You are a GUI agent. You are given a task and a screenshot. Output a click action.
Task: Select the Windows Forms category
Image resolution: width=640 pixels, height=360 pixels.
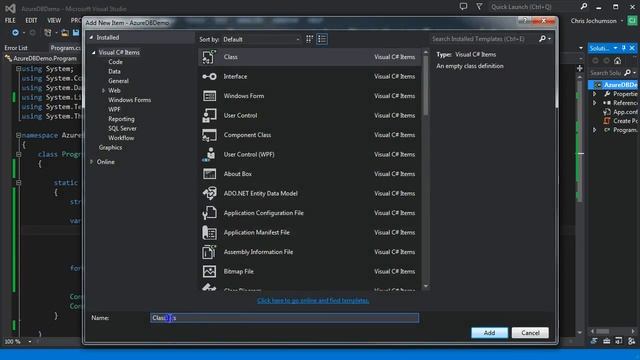pos(129,100)
